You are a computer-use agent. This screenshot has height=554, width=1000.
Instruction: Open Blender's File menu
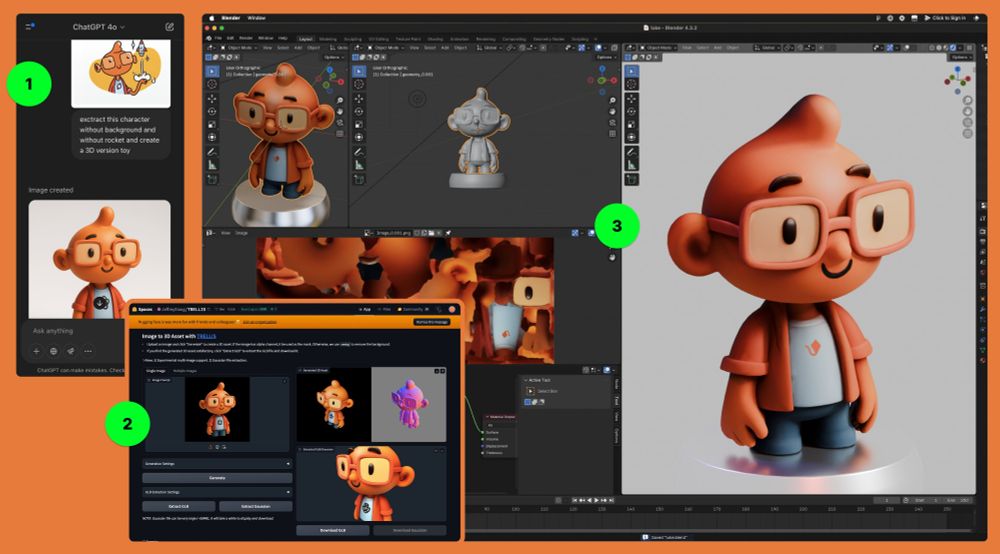coord(217,38)
